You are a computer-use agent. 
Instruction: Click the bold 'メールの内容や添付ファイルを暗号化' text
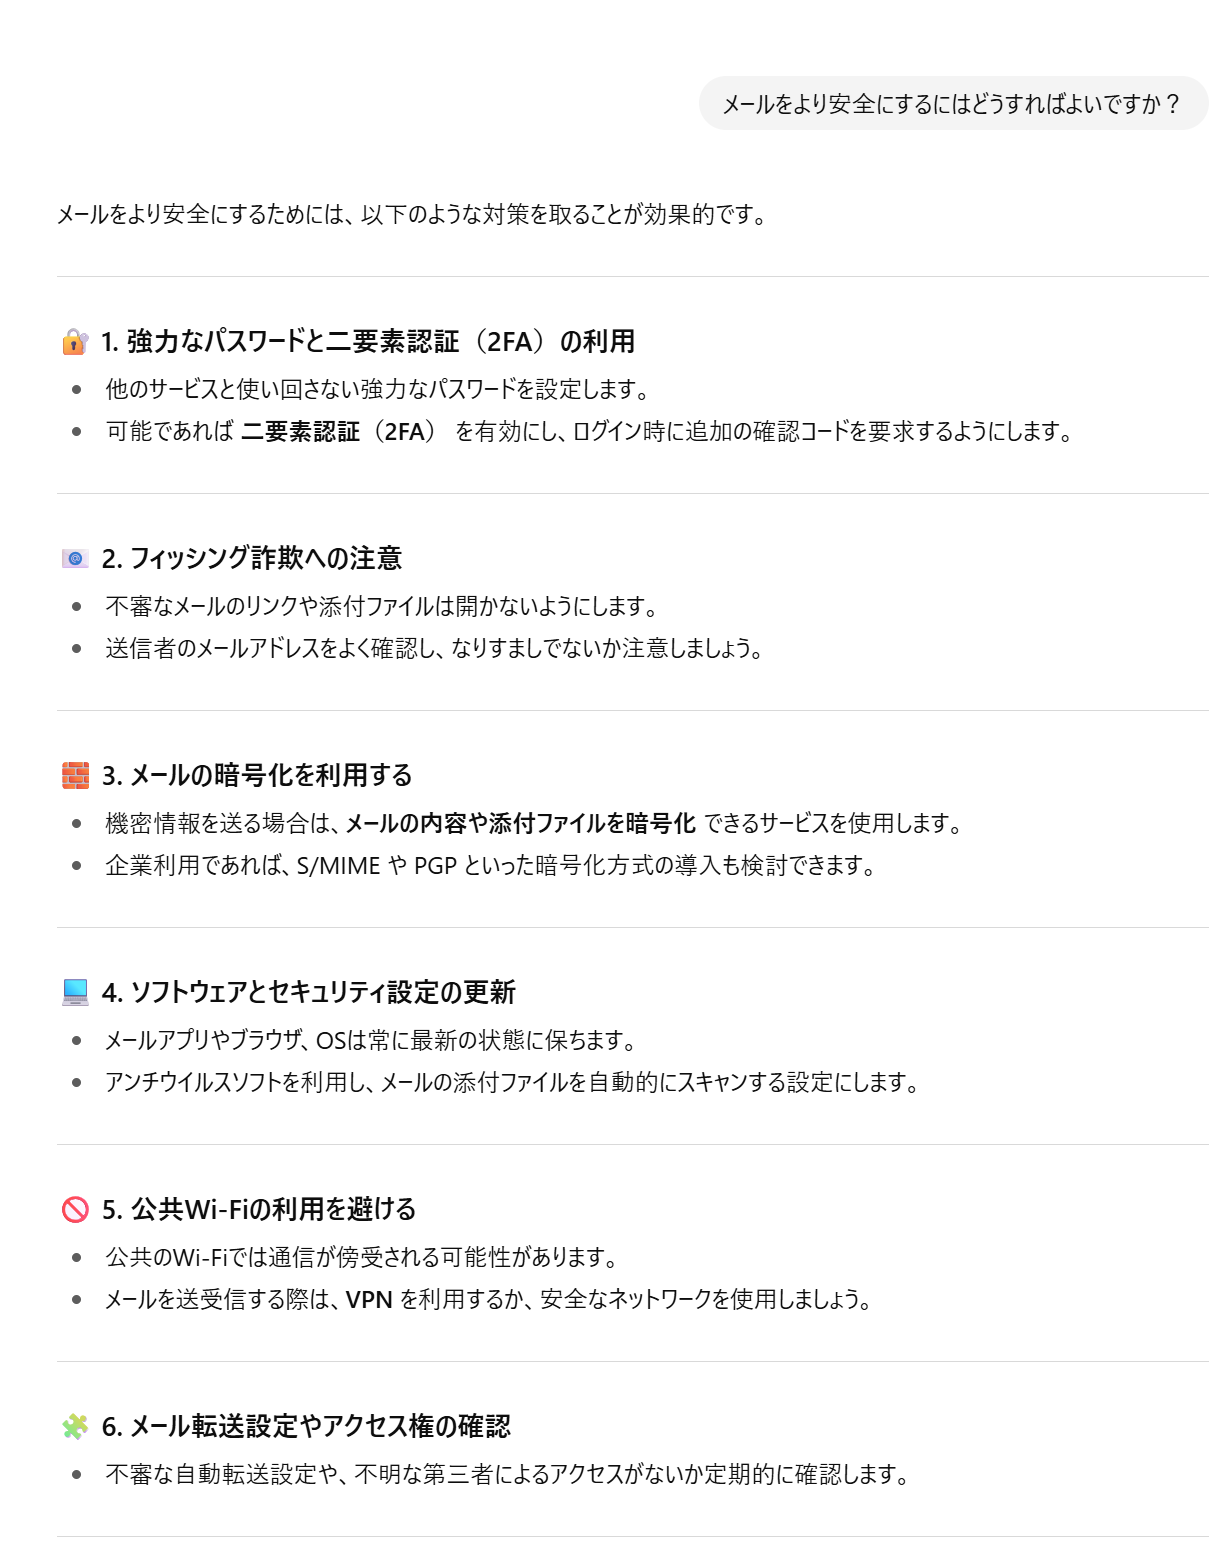coord(520,823)
